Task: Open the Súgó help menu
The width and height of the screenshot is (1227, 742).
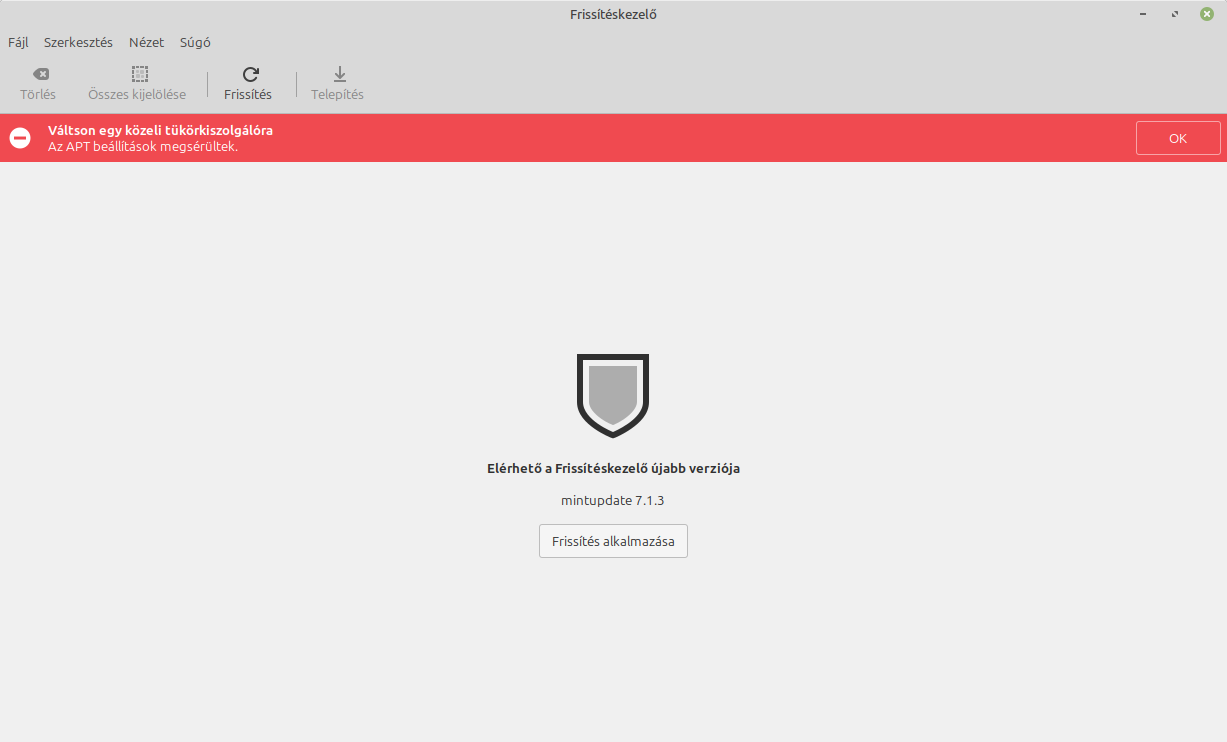Action: coord(195,43)
